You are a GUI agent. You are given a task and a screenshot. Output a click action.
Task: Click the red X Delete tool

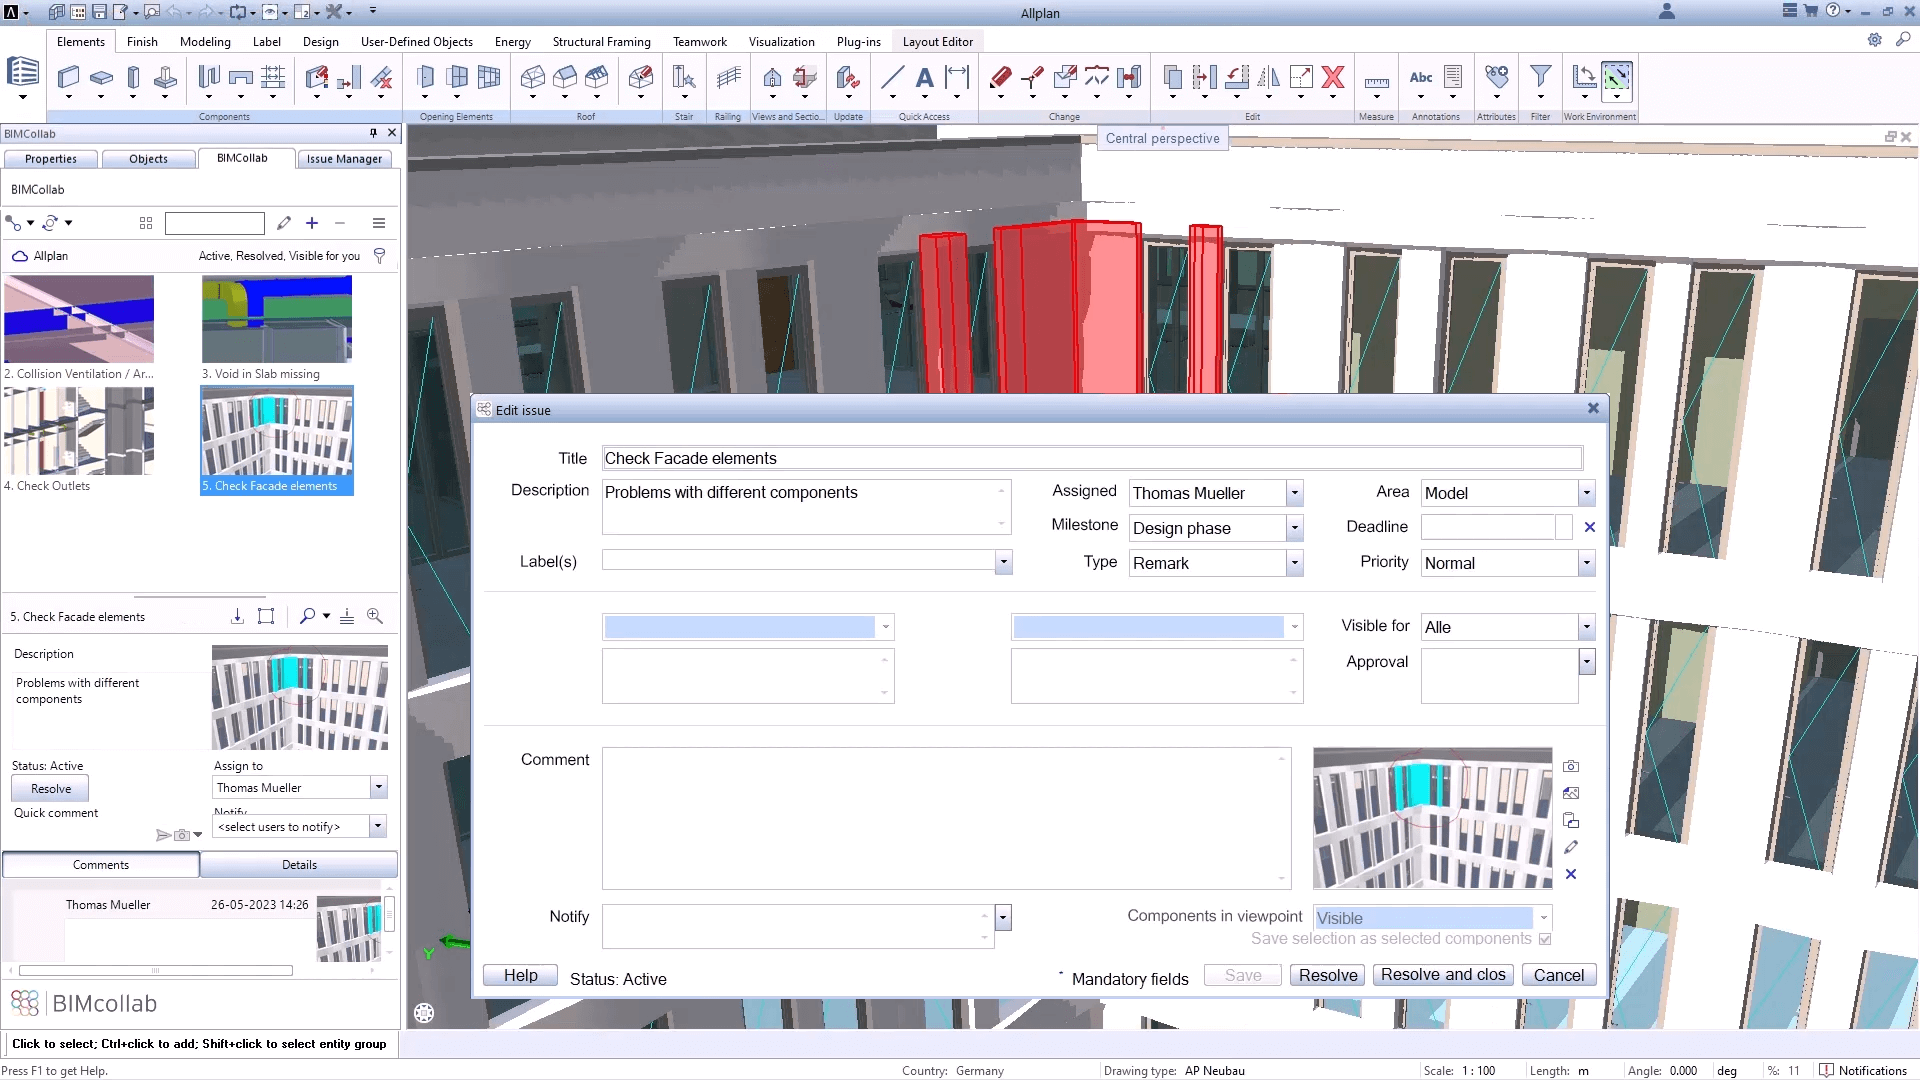pyautogui.click(x=1333, y=78)
